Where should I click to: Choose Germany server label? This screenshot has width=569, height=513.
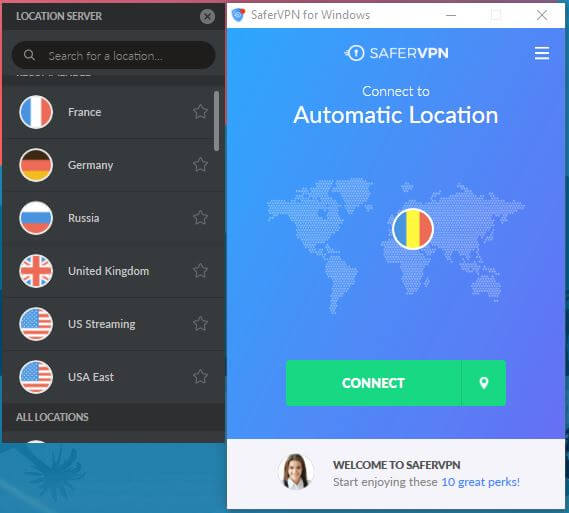[x=91, y=165]
